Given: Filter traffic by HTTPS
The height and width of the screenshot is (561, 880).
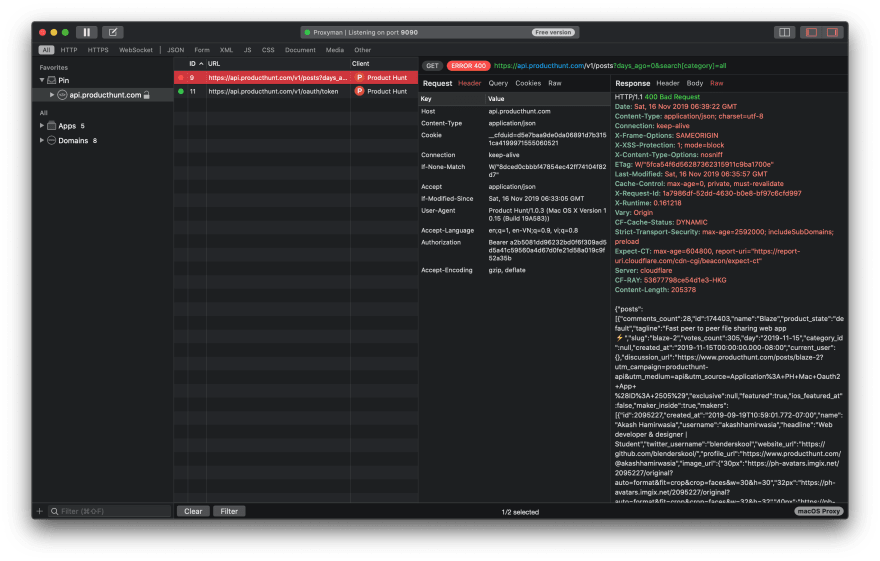Looking at the screenshot, I should pyautogui.click(x=98, y=50).
